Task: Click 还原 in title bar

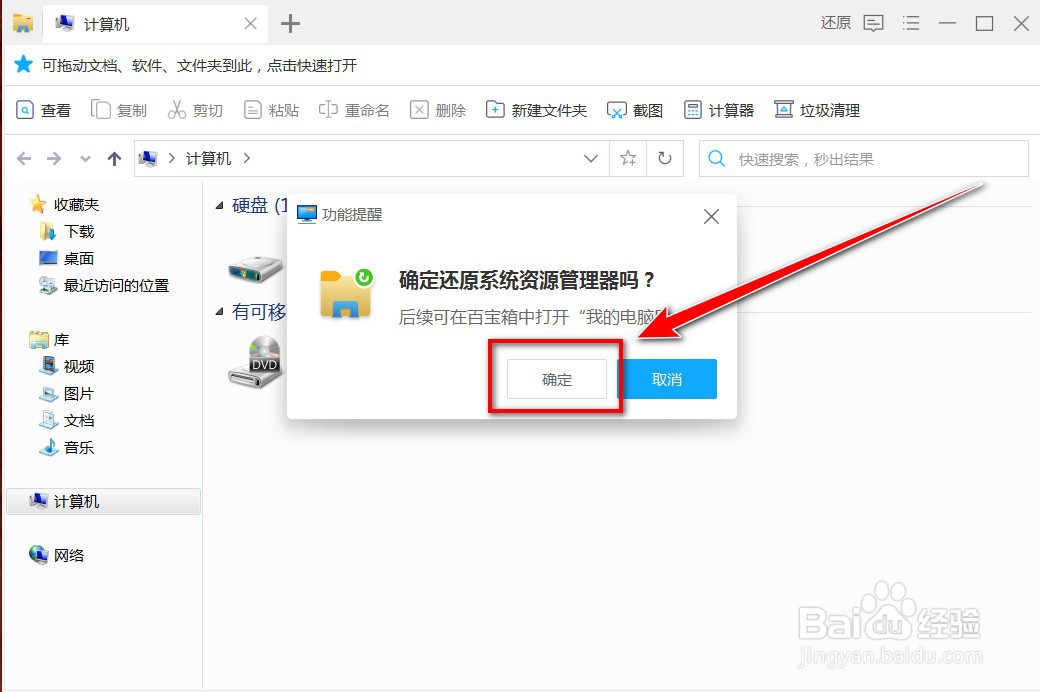Action: click(835, 23)
